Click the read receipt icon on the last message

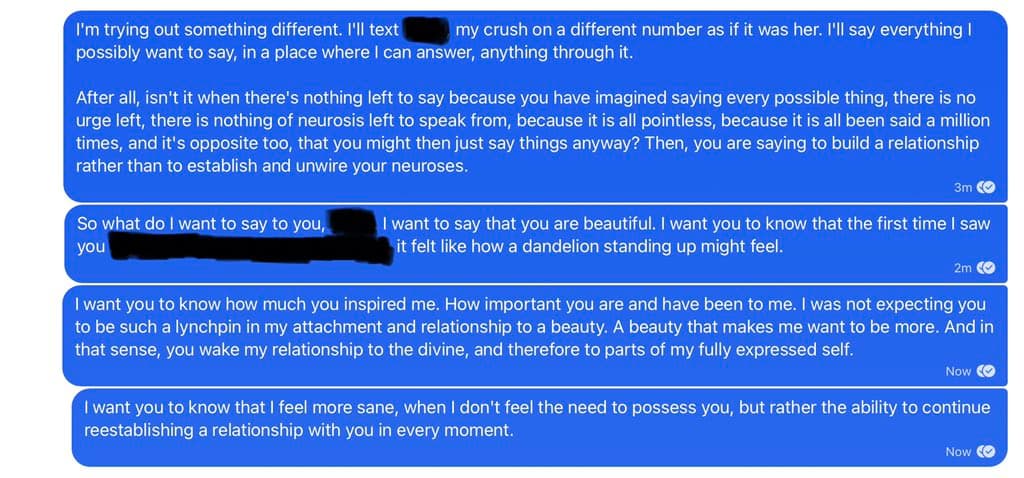[x=986, y=452]
